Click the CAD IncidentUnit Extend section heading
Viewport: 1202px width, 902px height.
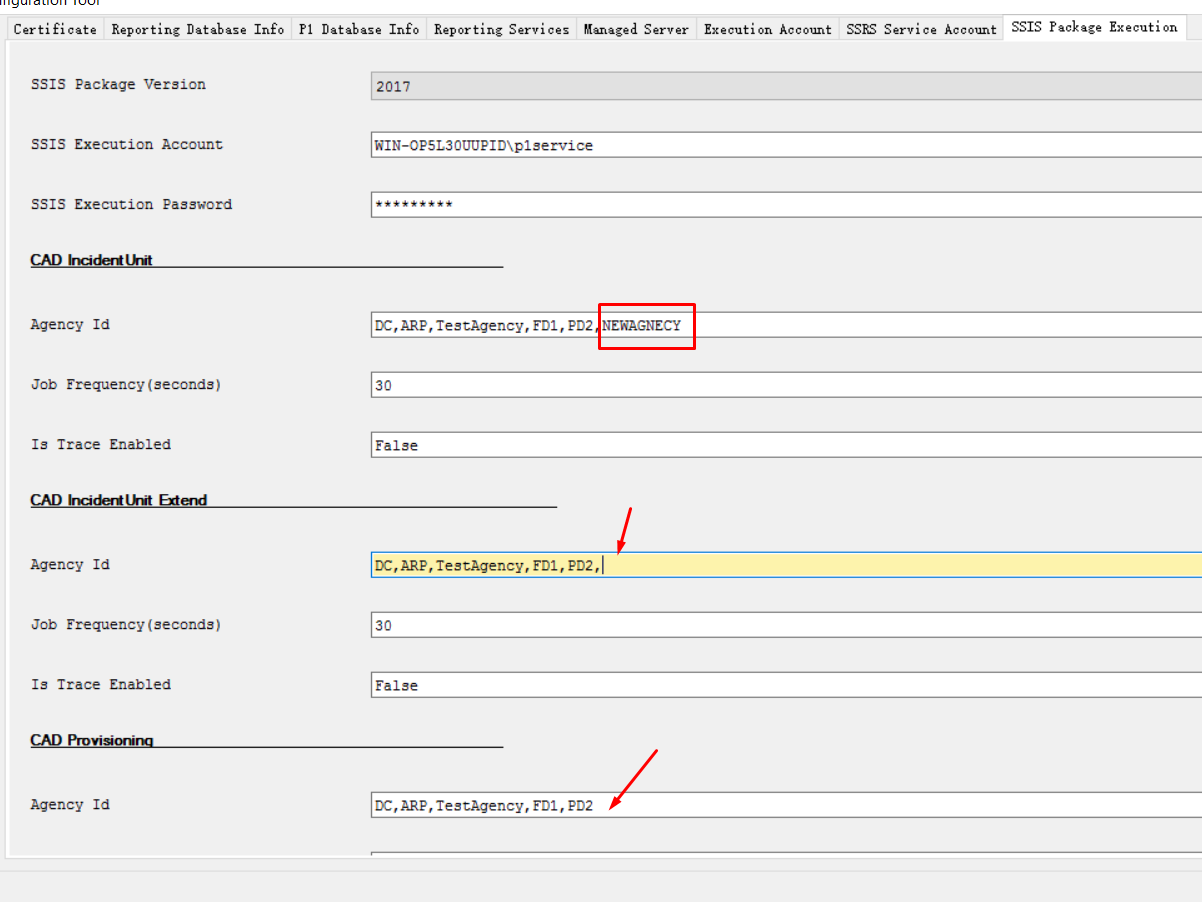coord(118,500)
